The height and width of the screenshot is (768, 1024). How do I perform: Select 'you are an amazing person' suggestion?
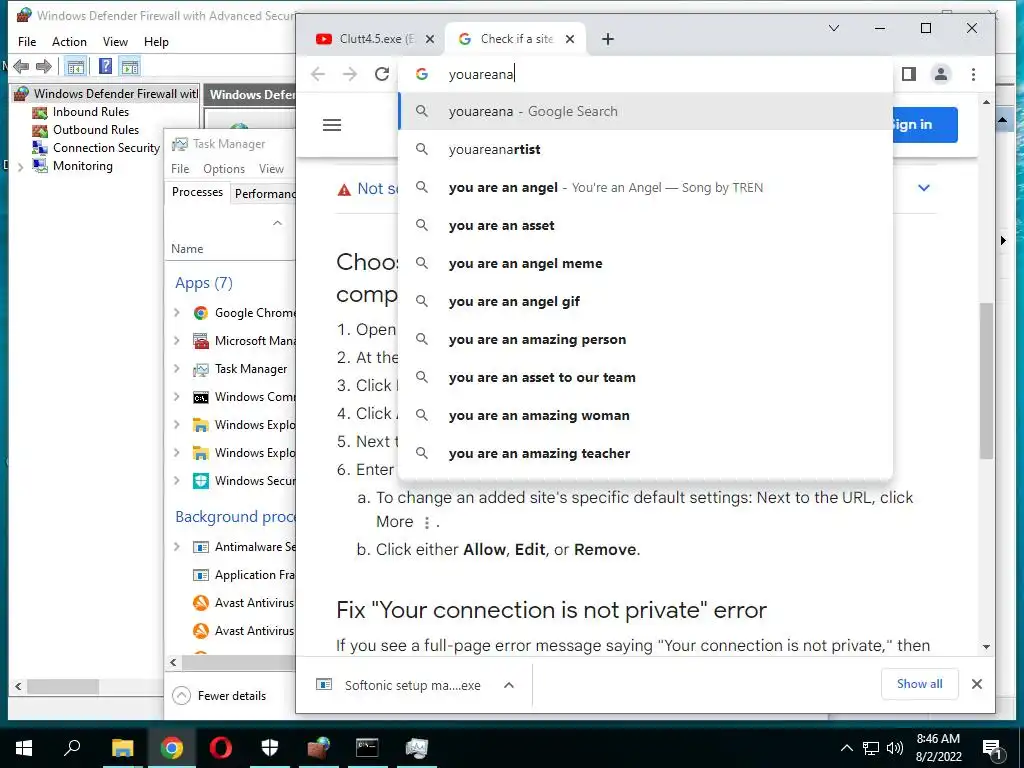click(645, 340)
